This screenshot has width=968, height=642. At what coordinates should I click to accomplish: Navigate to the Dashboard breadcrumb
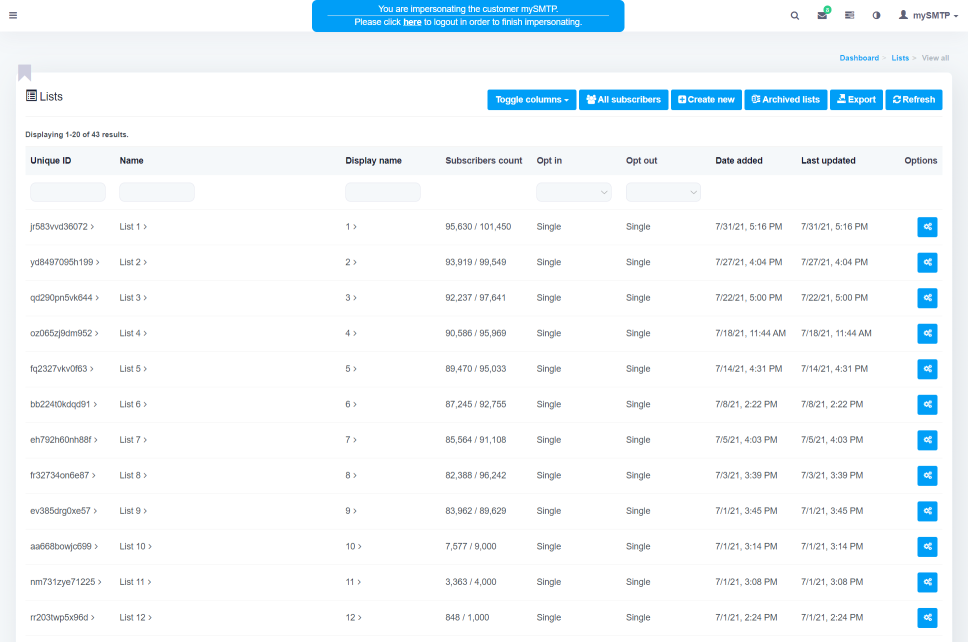click(859, 58)
